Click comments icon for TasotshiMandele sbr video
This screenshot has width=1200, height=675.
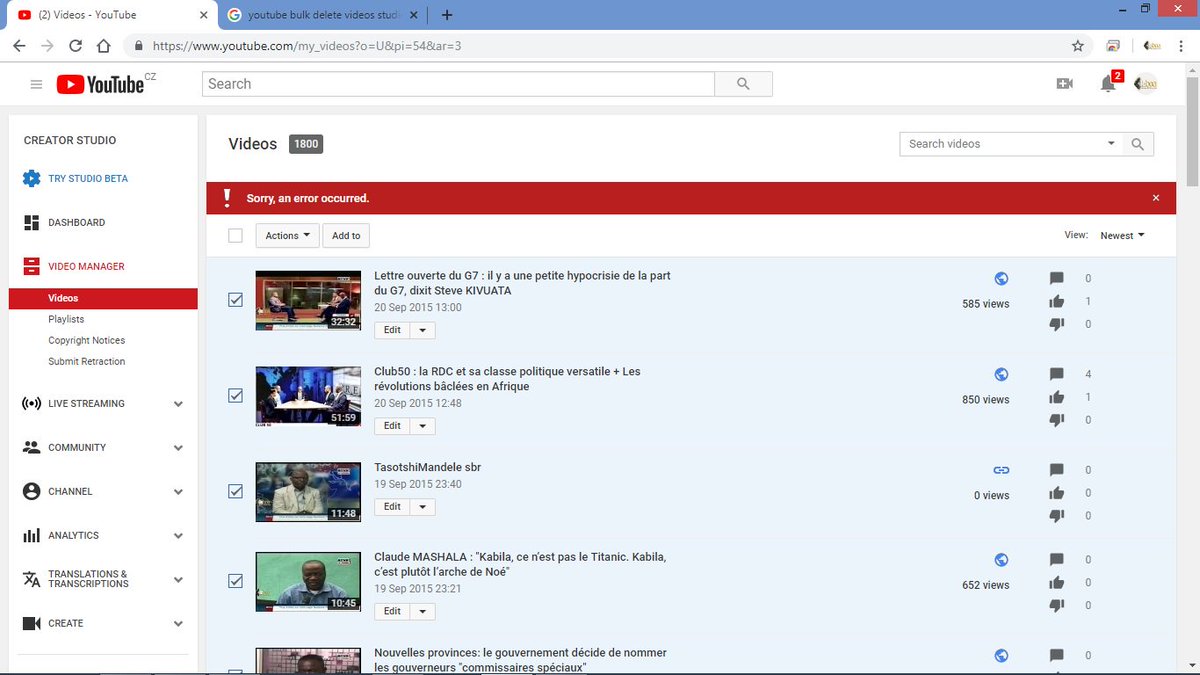(1057, 470)
